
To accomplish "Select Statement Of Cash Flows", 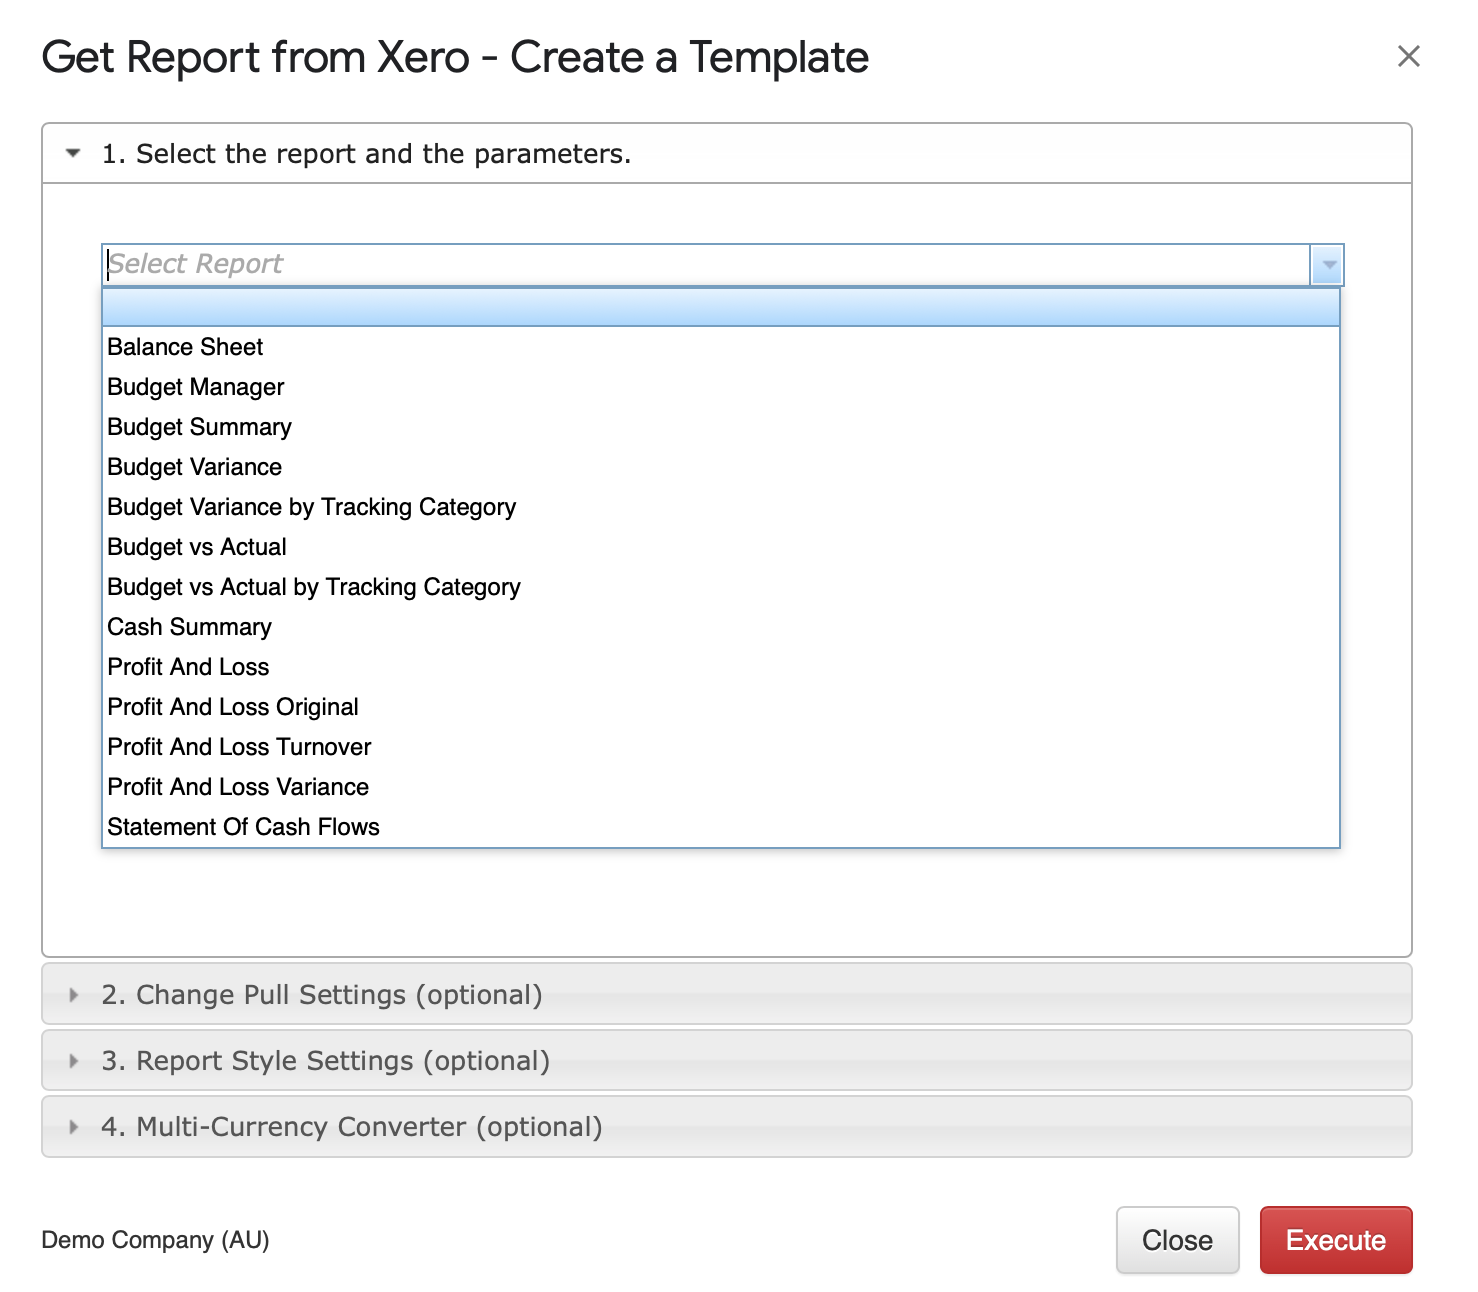I will point(721,827).
